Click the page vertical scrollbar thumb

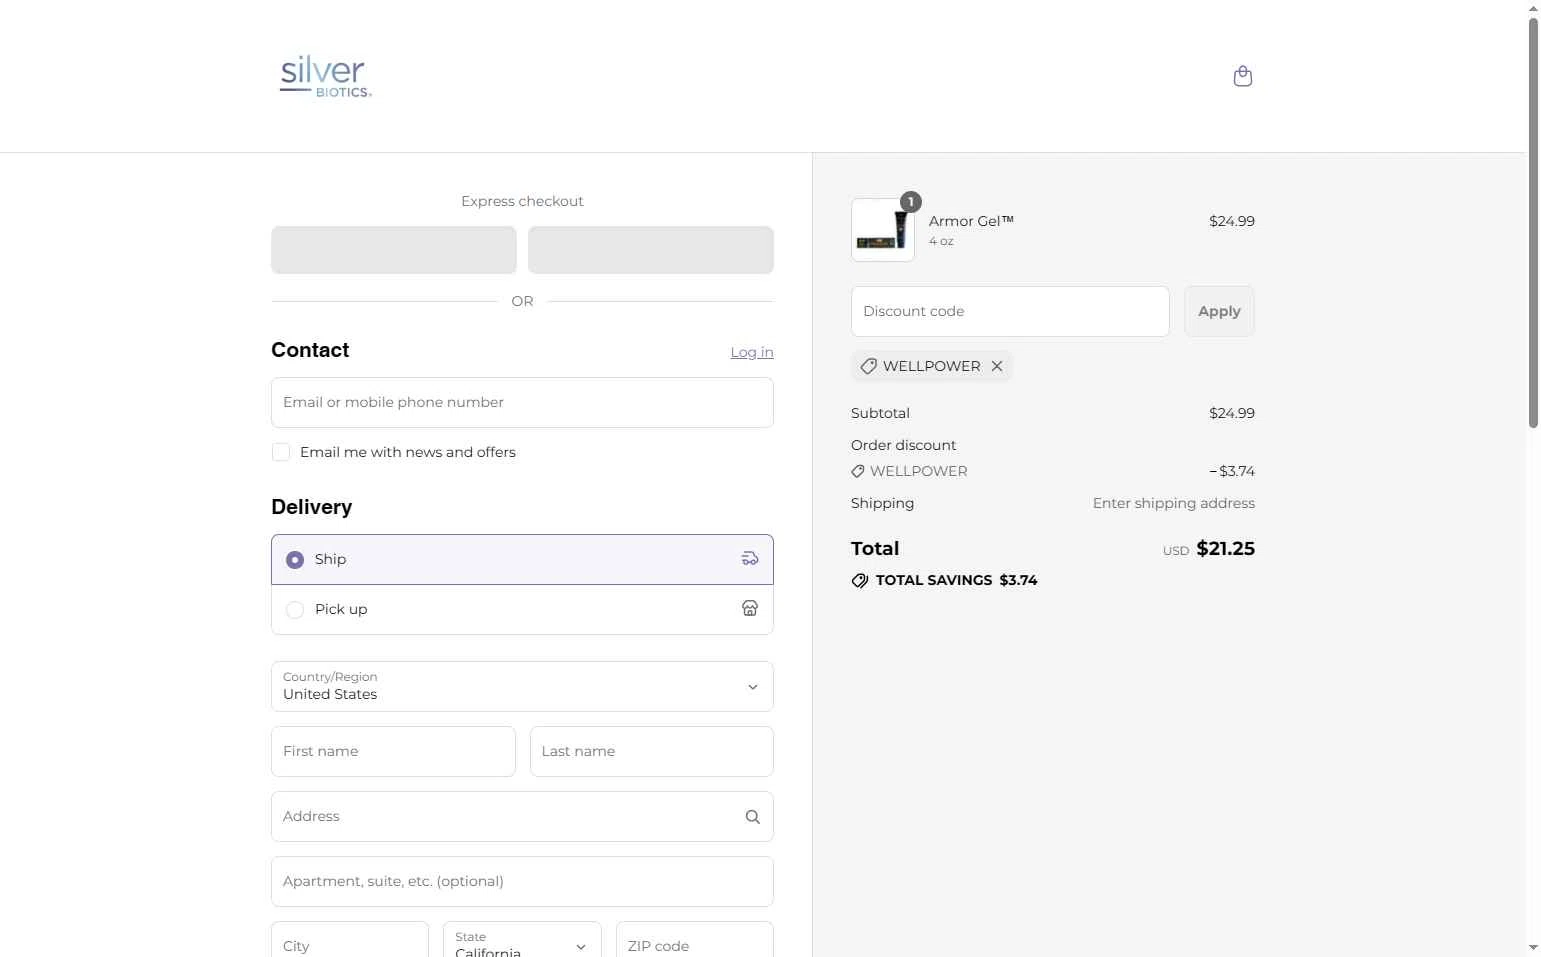tap(1533, 222)
